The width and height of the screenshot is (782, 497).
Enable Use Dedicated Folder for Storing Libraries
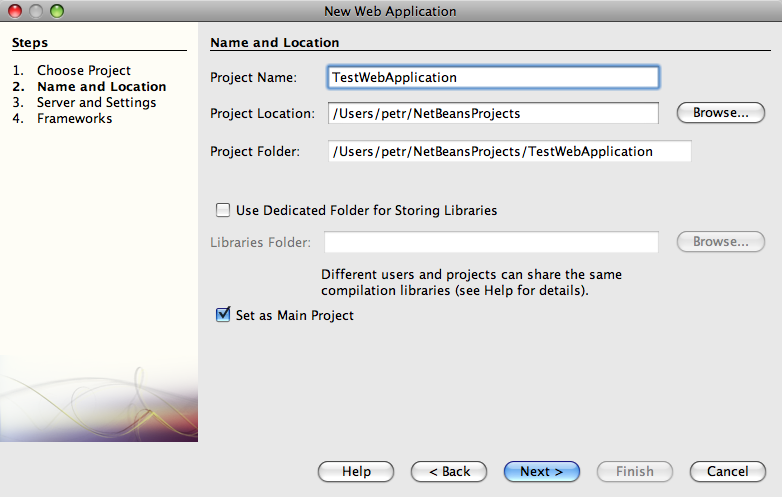click(223, 210)
